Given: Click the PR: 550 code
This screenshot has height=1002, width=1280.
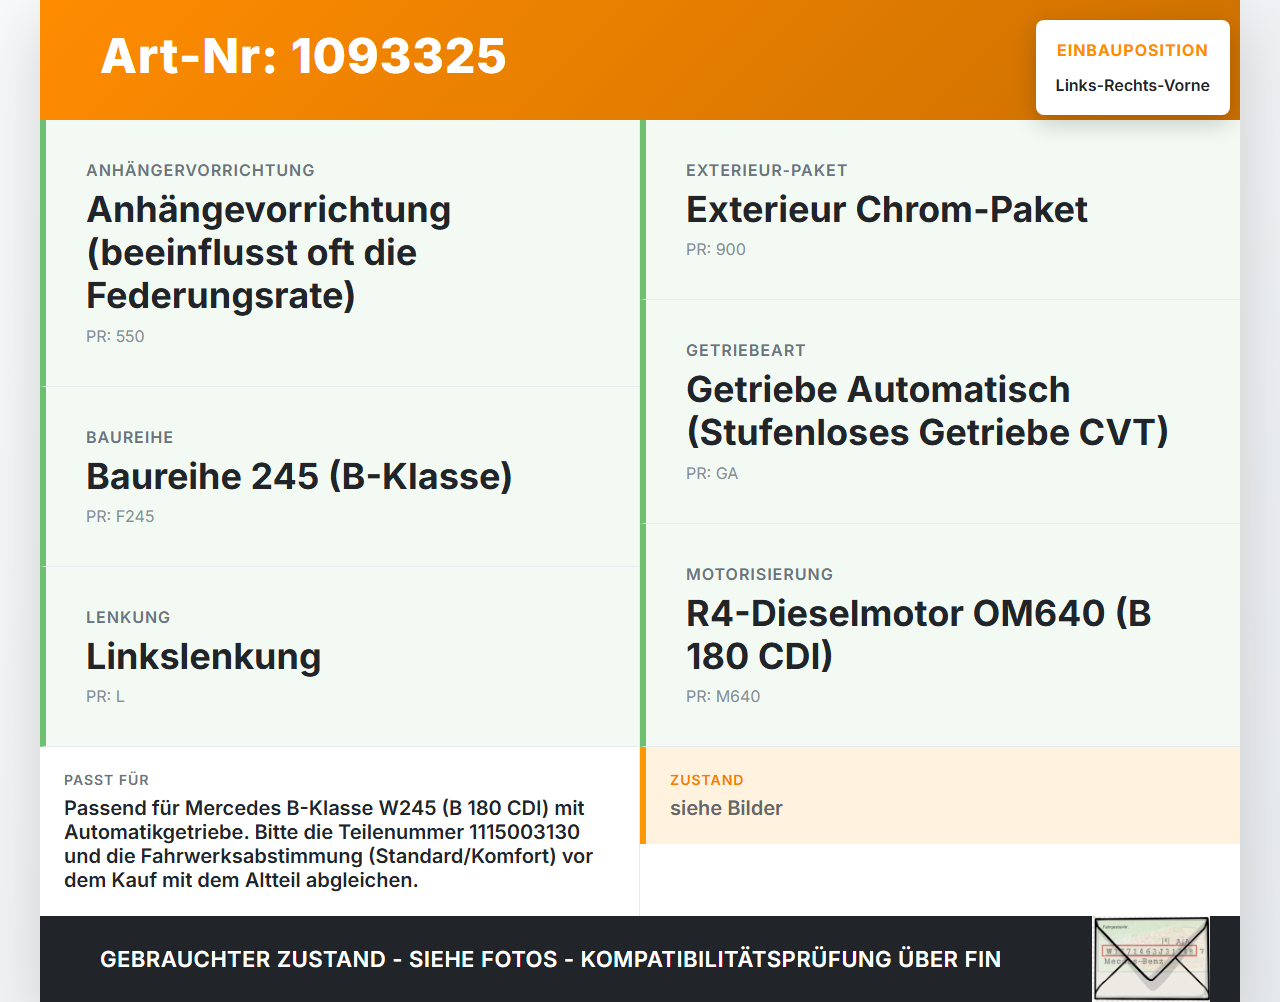Looking at the screenshot, I should (x=115, y=337).
